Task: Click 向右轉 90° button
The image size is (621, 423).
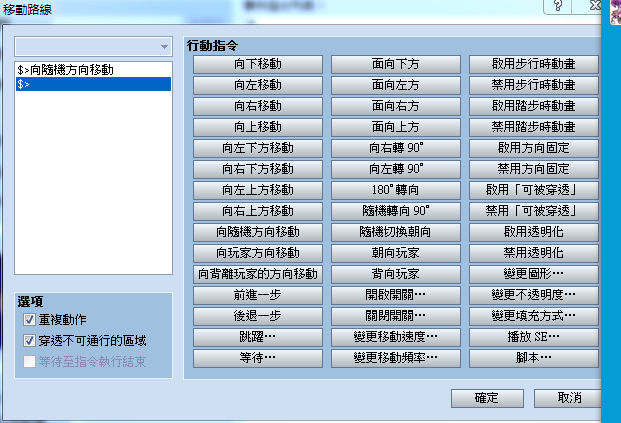Action: click(396, 148)
